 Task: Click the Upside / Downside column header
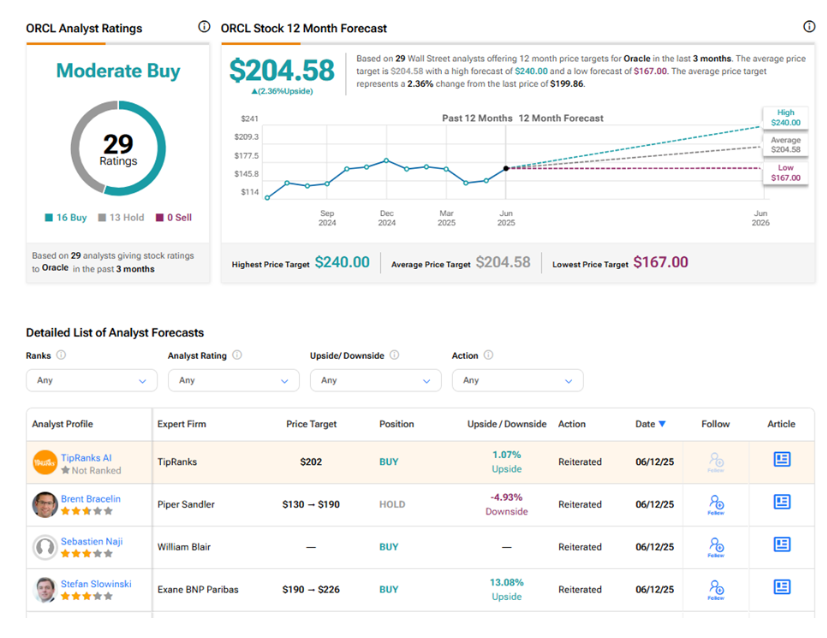507,424
